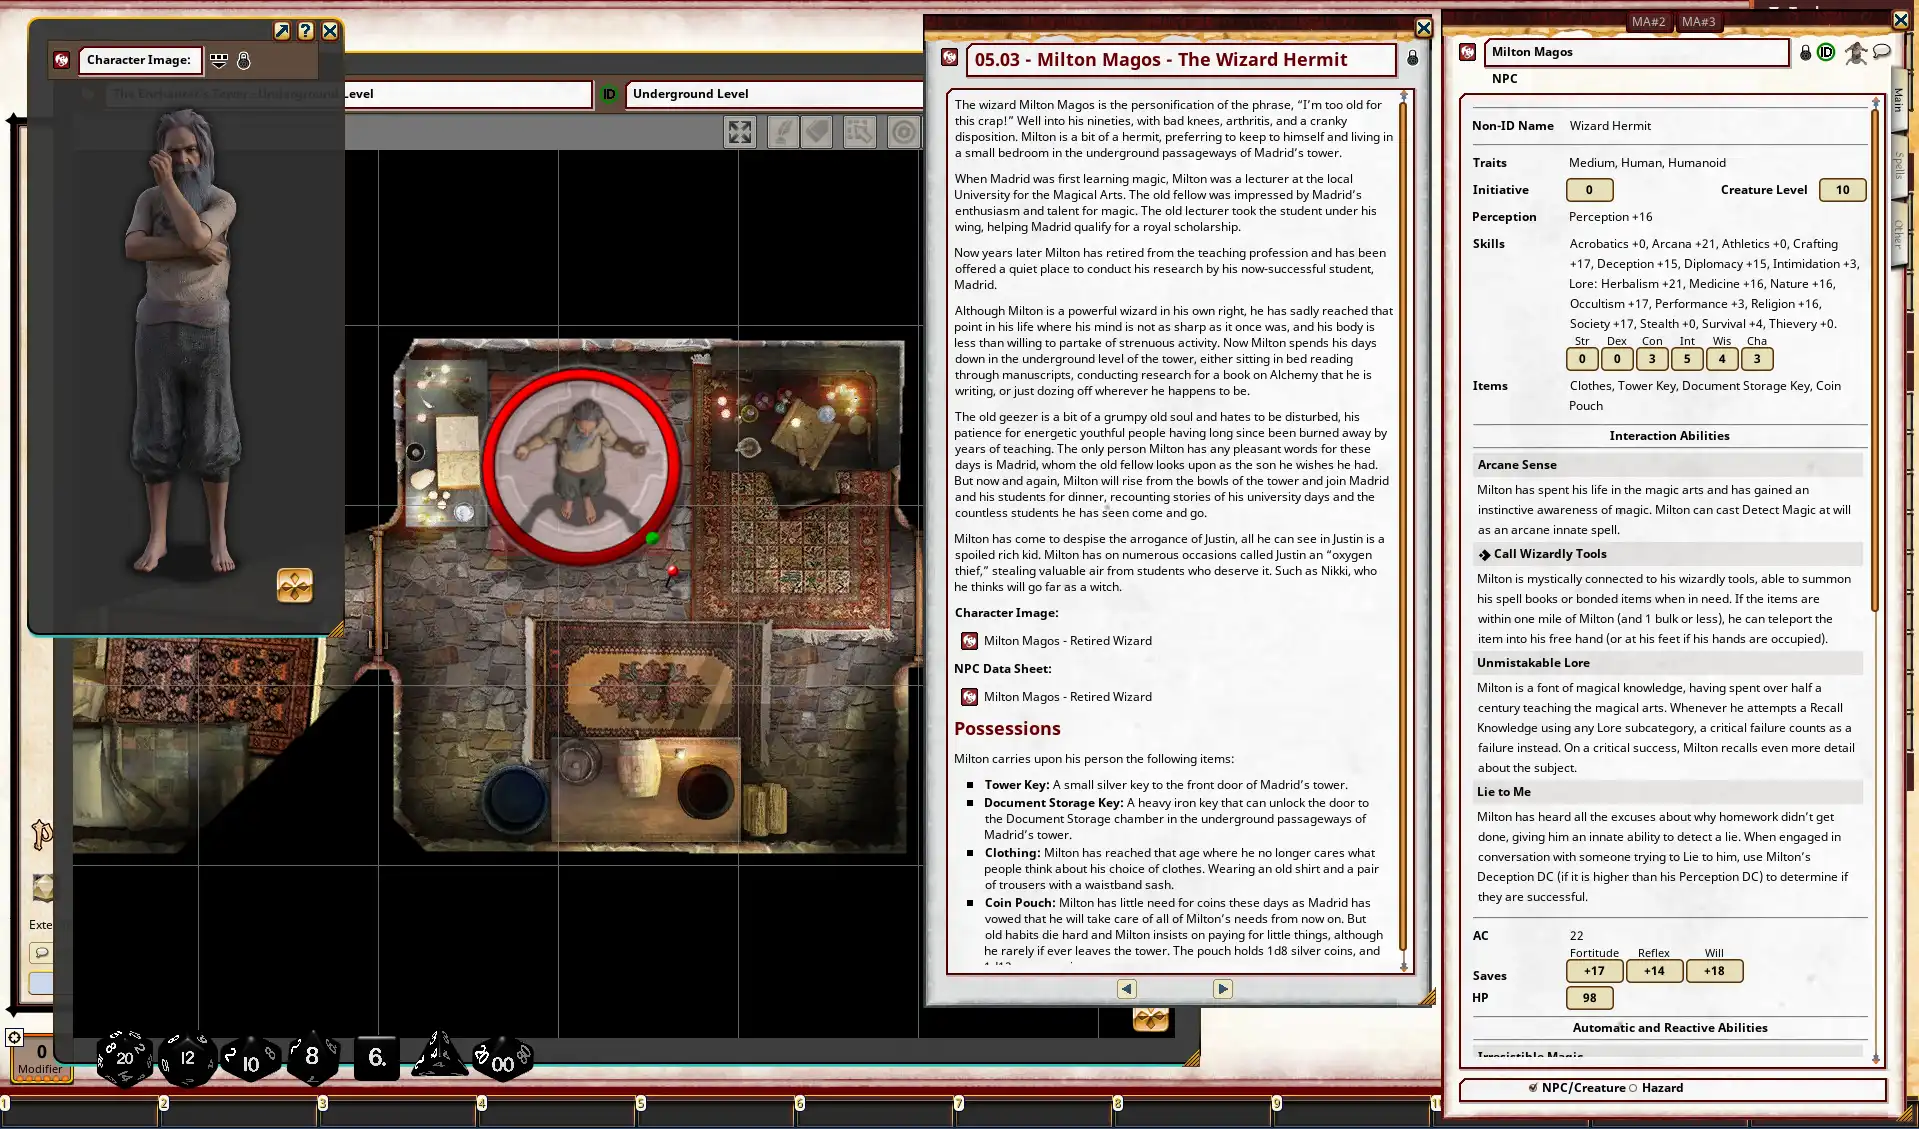Click the speech bubble icon on NPC sheet
1919x1129 pixels.
pyautogui.click(x=1882, y=52)
